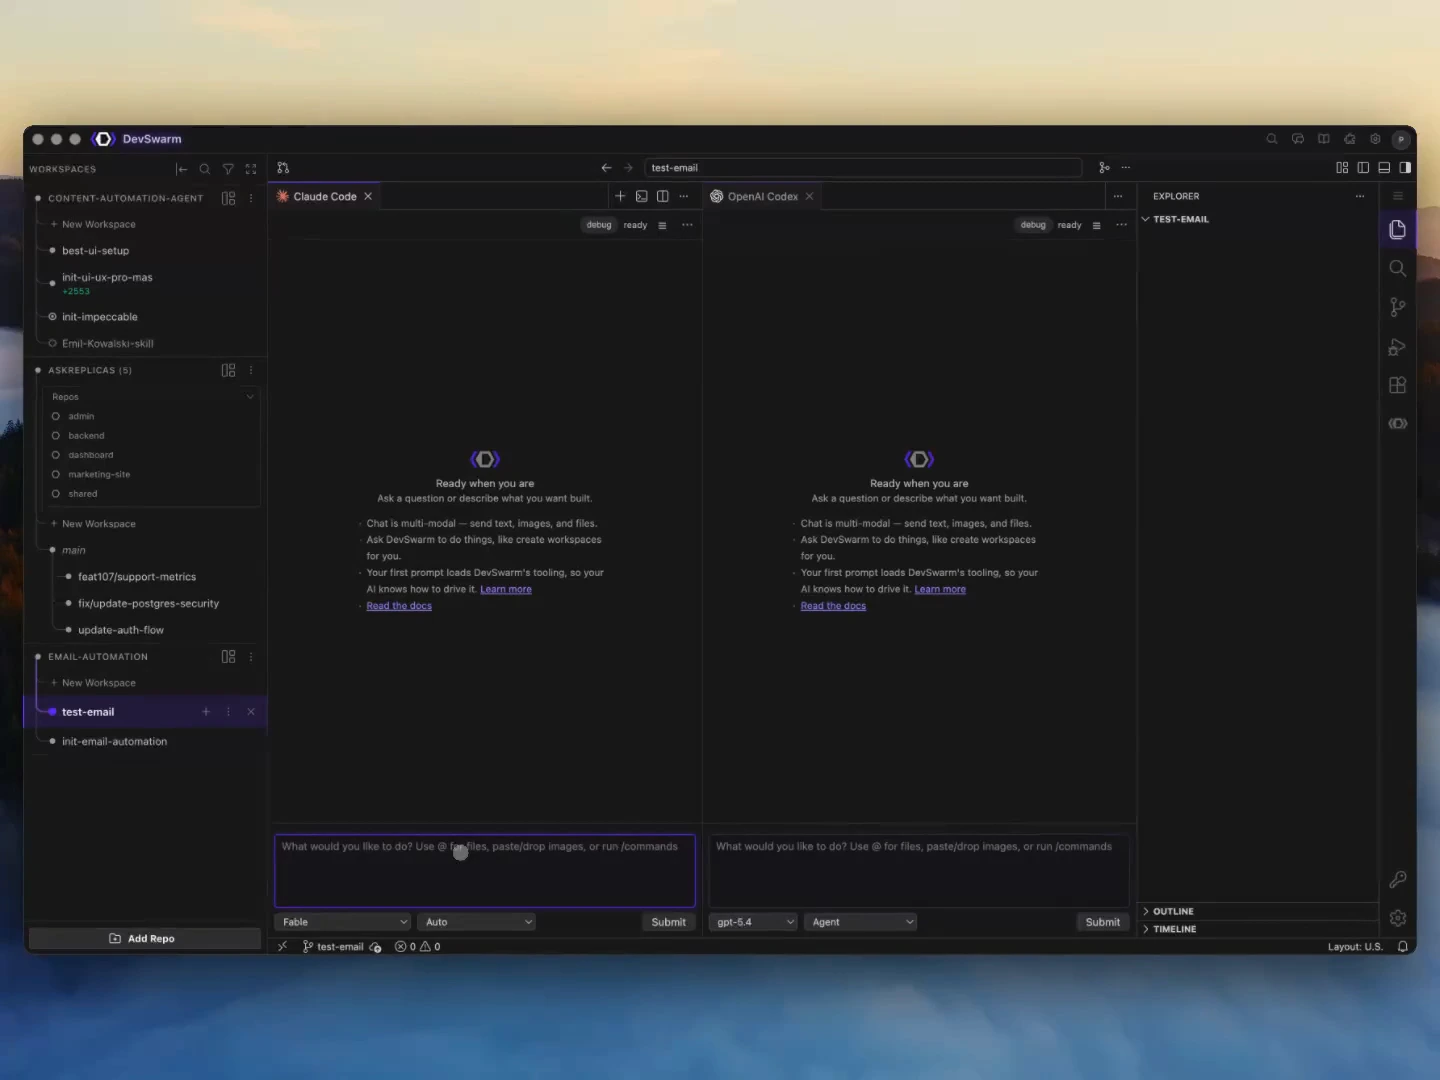The height and width of the screenshot is (1080, 1440).
Task: Click the expand-all icon in Workspaces header
Action: pos(251,169)
